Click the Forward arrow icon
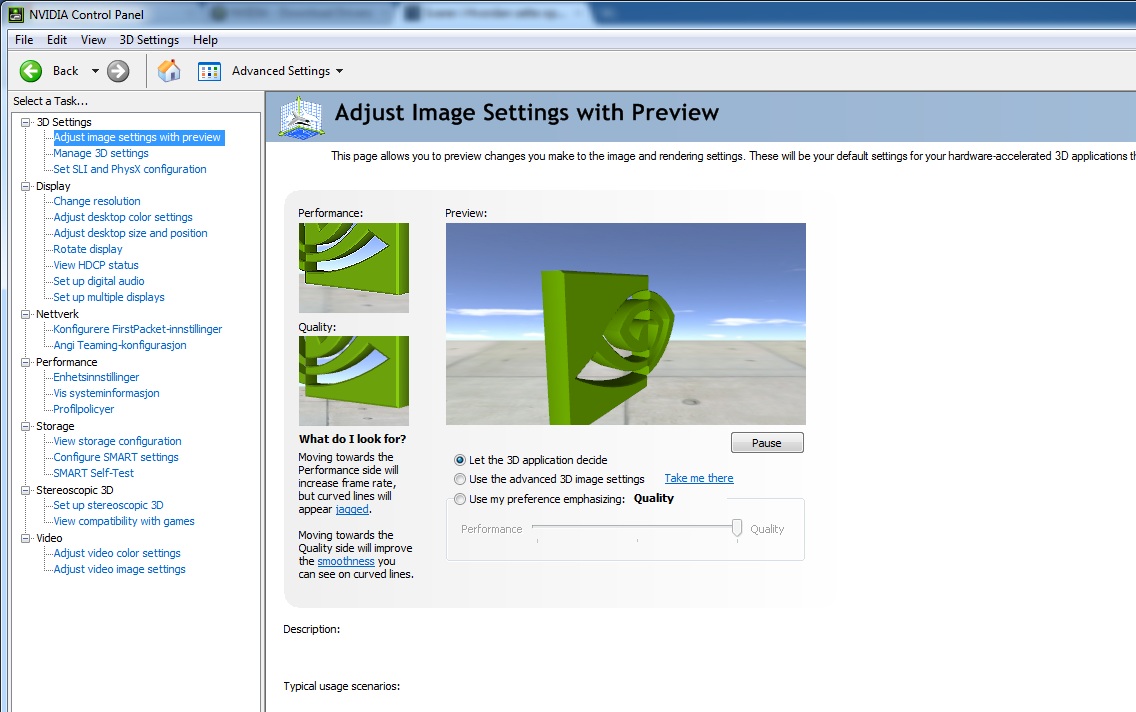1136x712 pixels. 118,71
